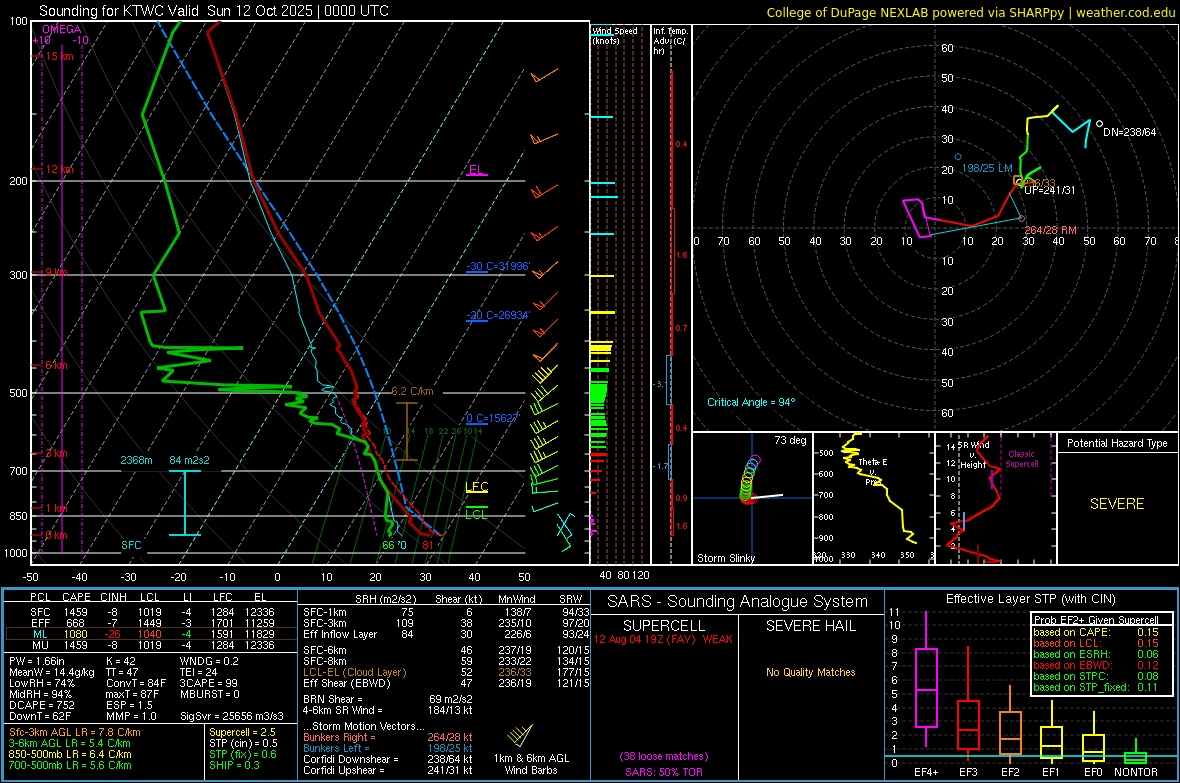The width and height of the screenshot is (1180, 783).
Task: Click the '12 Aug 04 19Z (FAV) WEAK' match
Action: pos(663,639)
